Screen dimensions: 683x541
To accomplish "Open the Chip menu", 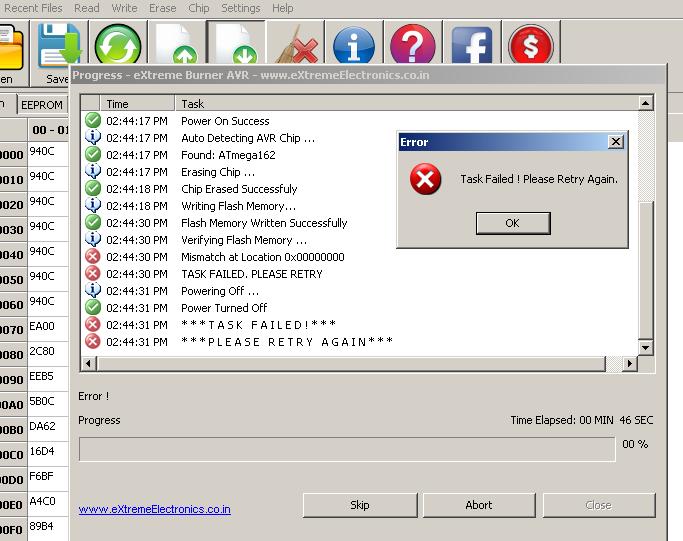I will coord(199,8).
